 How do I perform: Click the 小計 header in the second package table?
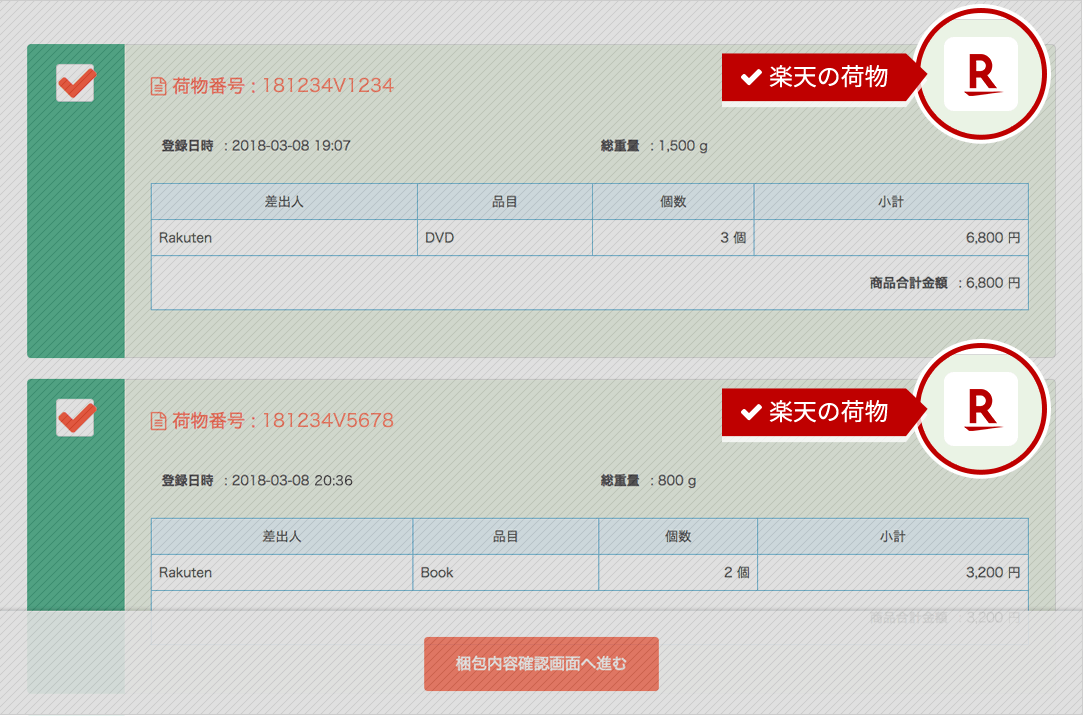point(893,536)
